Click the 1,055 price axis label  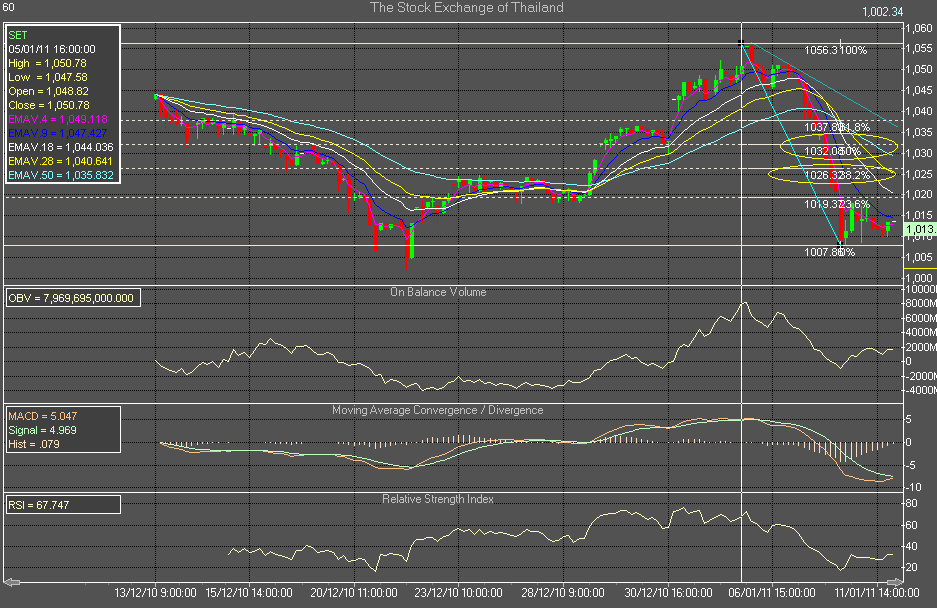pos(919,48)
